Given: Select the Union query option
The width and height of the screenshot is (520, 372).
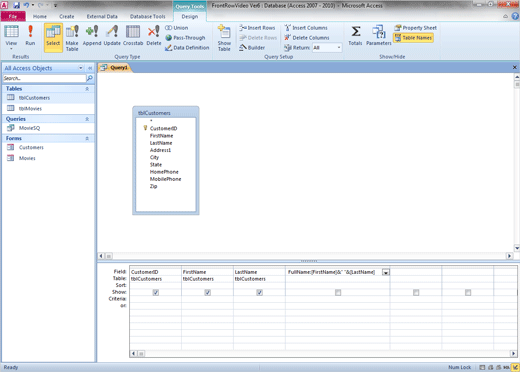Looking at the screenshot, I should click(x=177, y=28).
